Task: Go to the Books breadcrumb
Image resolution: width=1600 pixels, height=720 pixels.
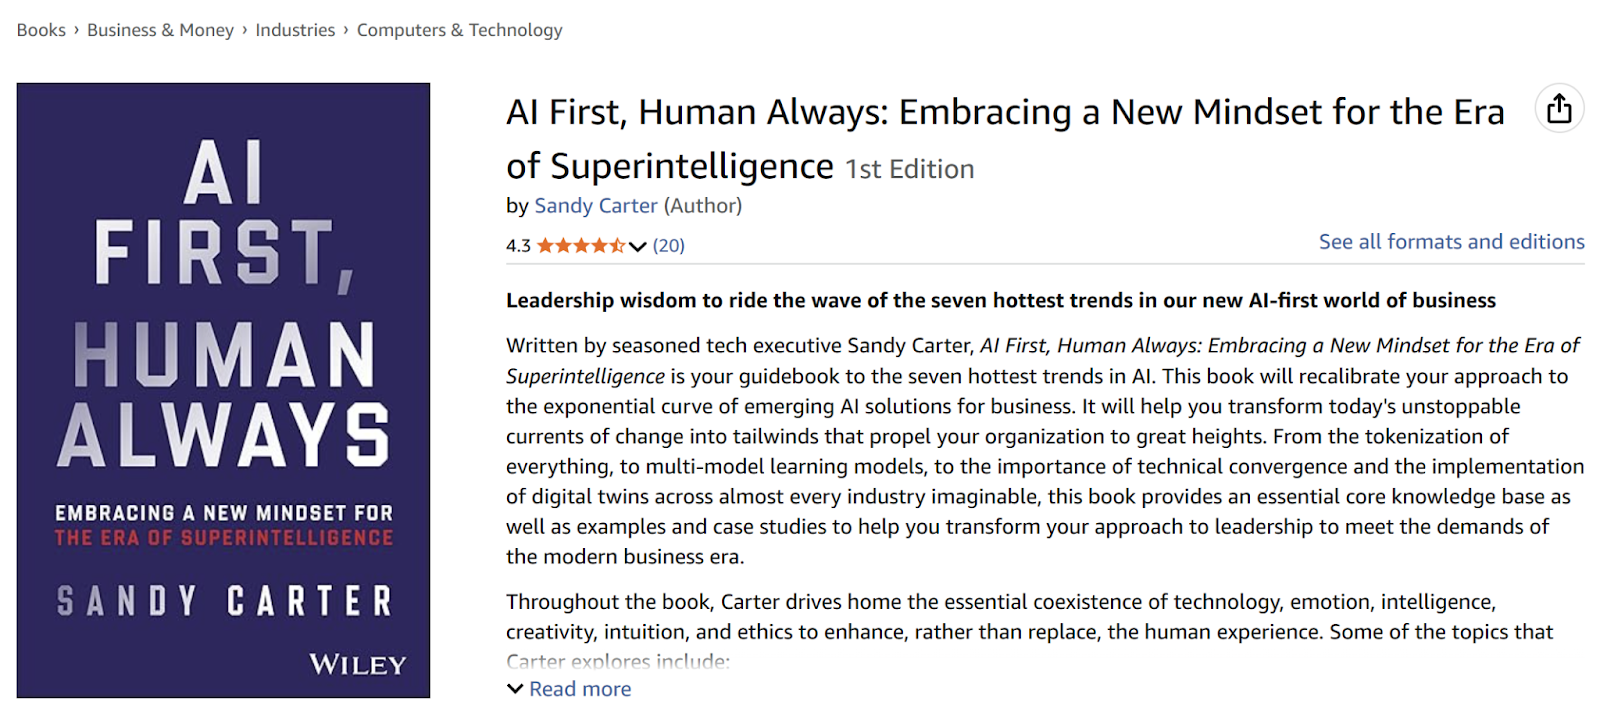Action: 41,30
